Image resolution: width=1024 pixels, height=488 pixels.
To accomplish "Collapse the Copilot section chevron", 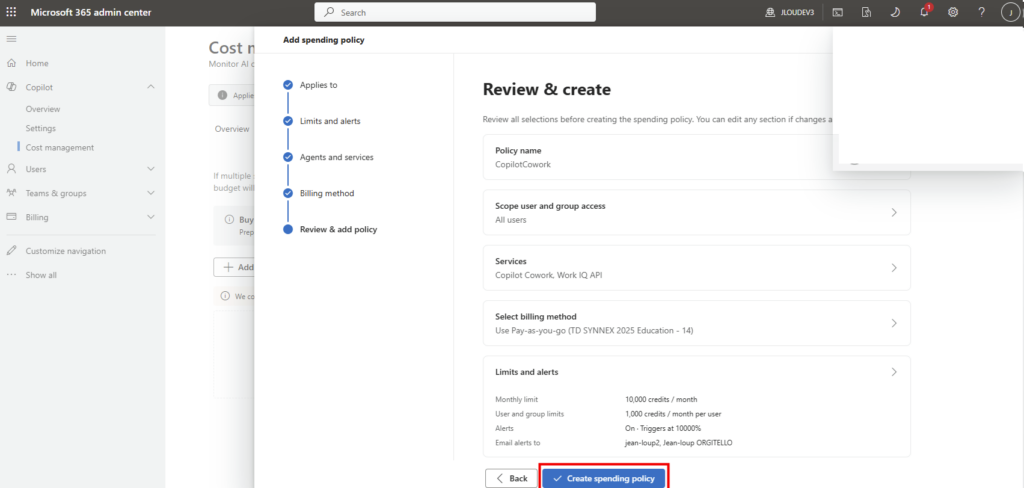I will pyautogui.click(x=151, y=87).
